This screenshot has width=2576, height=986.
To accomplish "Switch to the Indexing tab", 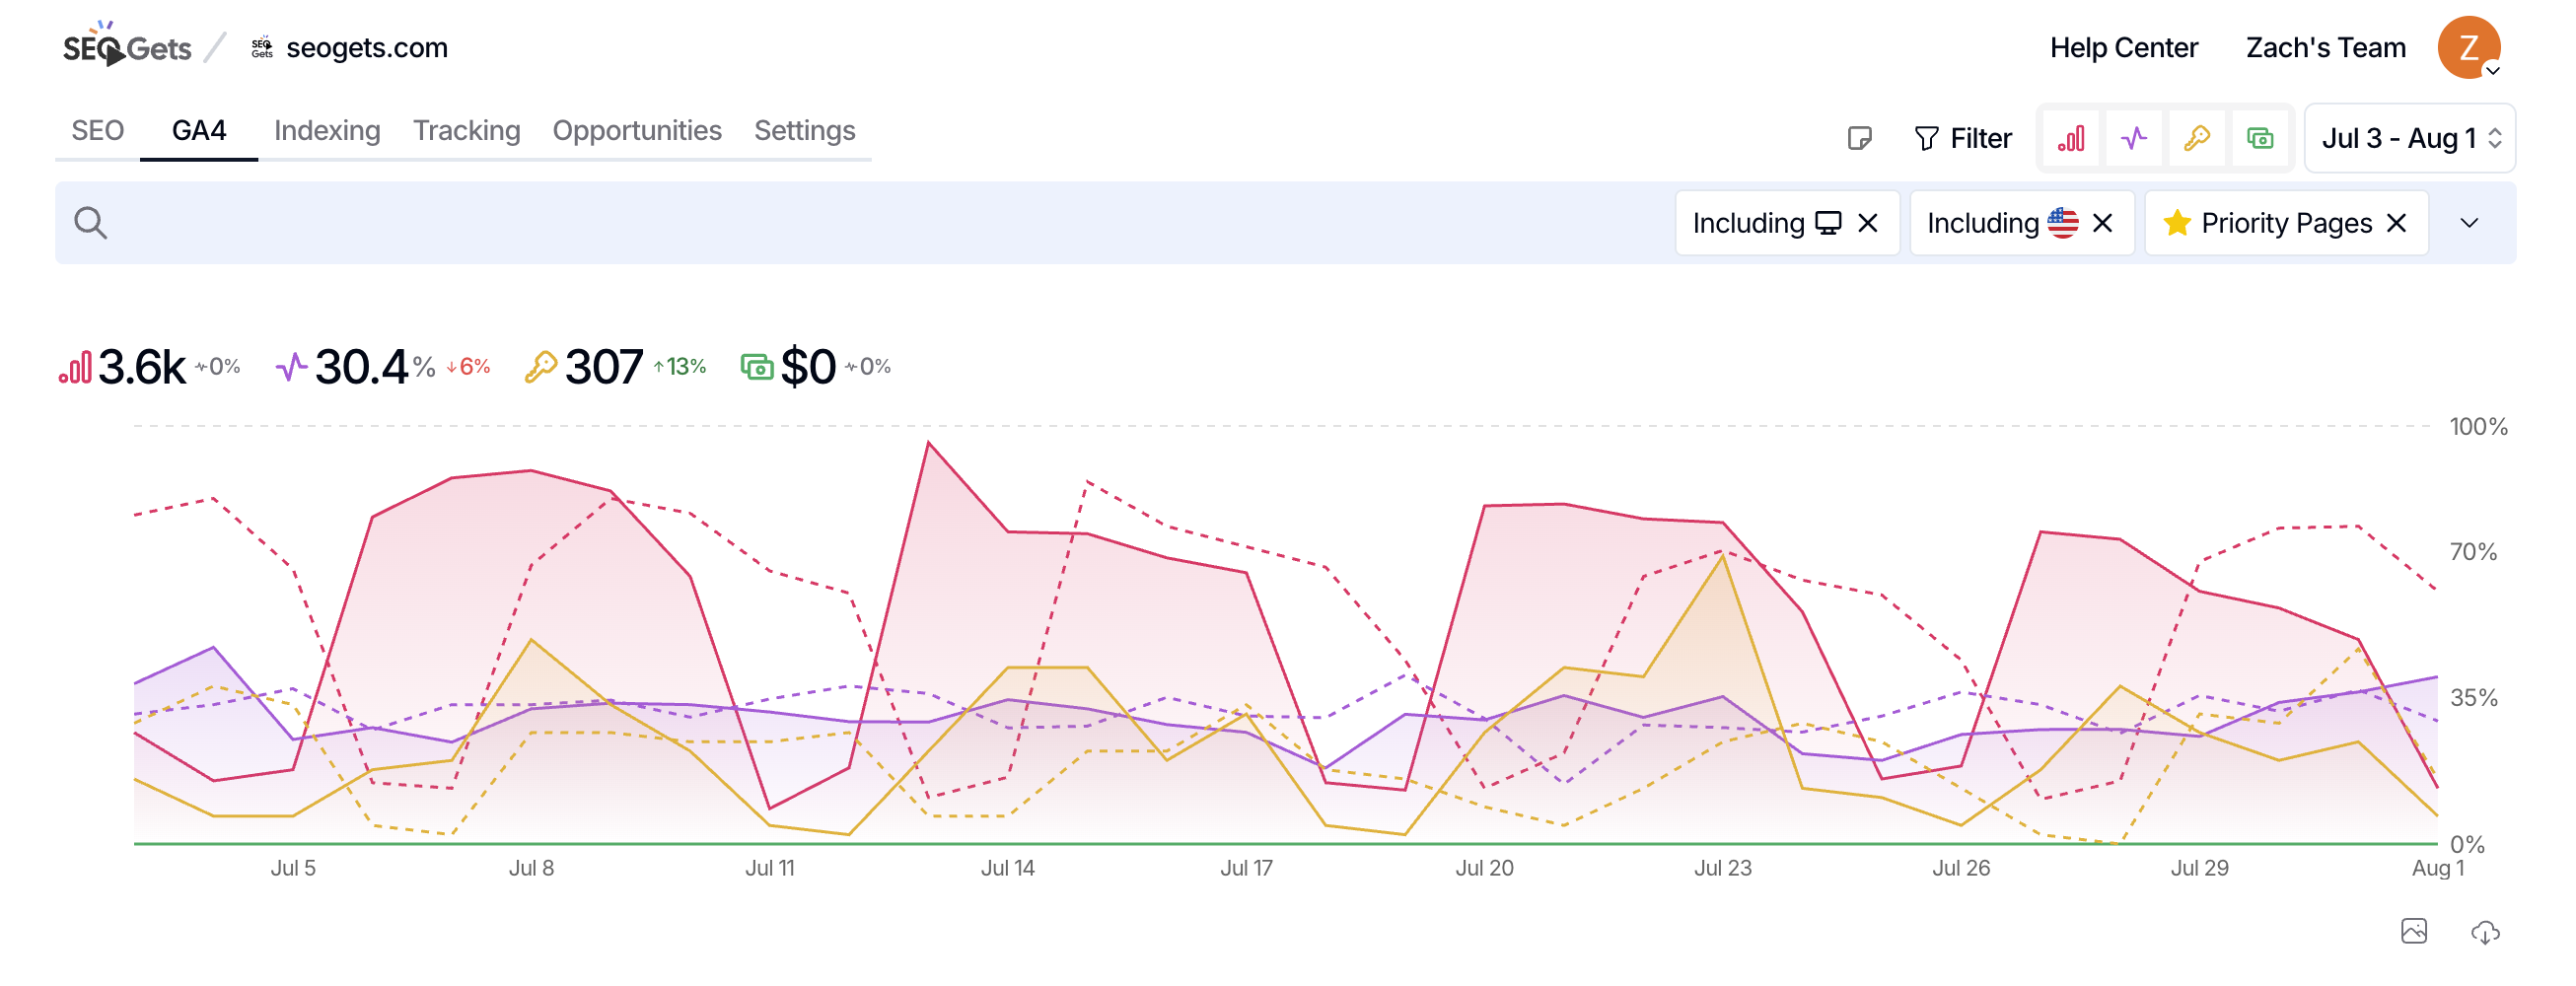I will pos(327,131).
